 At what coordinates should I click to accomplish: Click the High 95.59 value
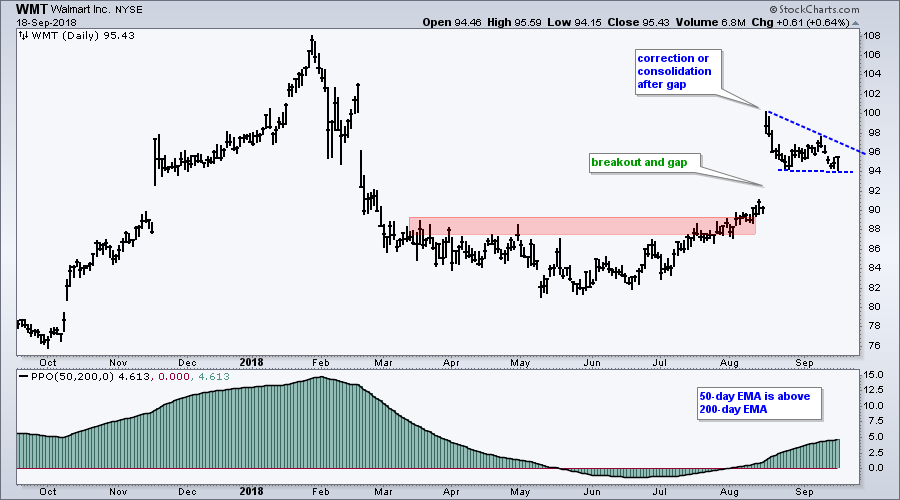click(514, 22)
